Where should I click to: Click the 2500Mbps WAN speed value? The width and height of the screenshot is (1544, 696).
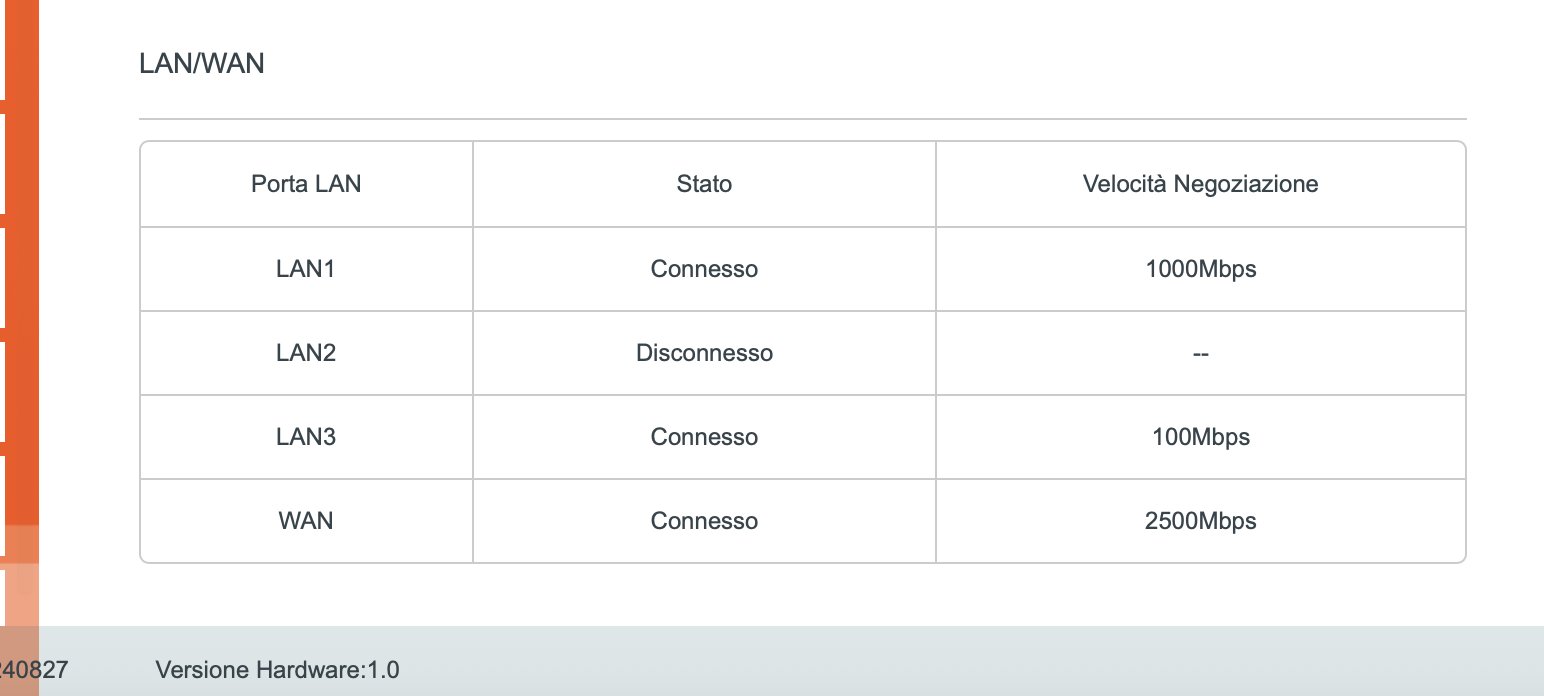1200,521
